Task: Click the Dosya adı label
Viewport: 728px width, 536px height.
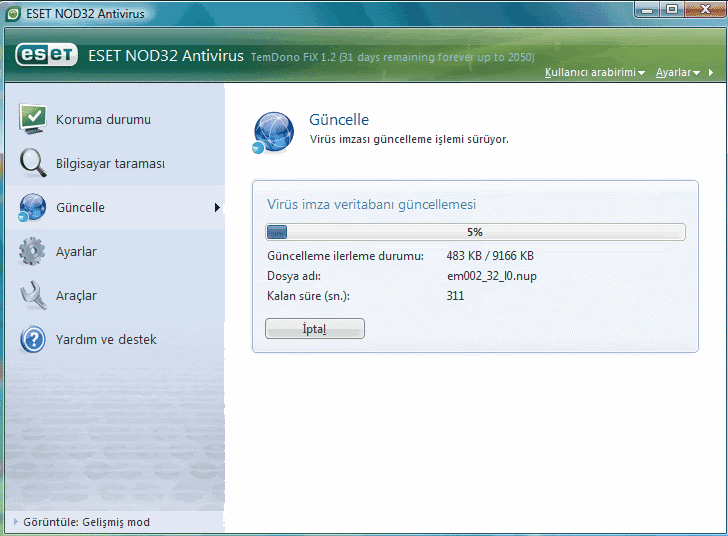Action: (x=294, y=276)
